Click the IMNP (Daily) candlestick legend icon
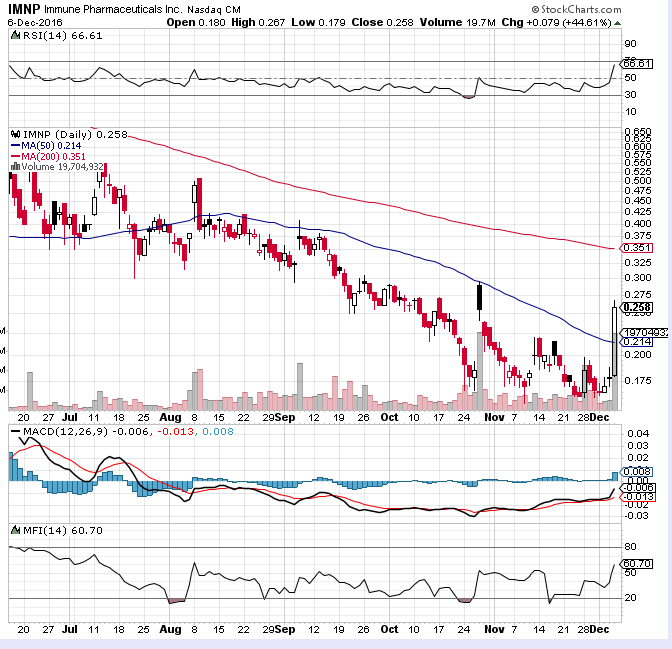The width and height of the screenshot is (672, 649). click(x=13, y=134)
